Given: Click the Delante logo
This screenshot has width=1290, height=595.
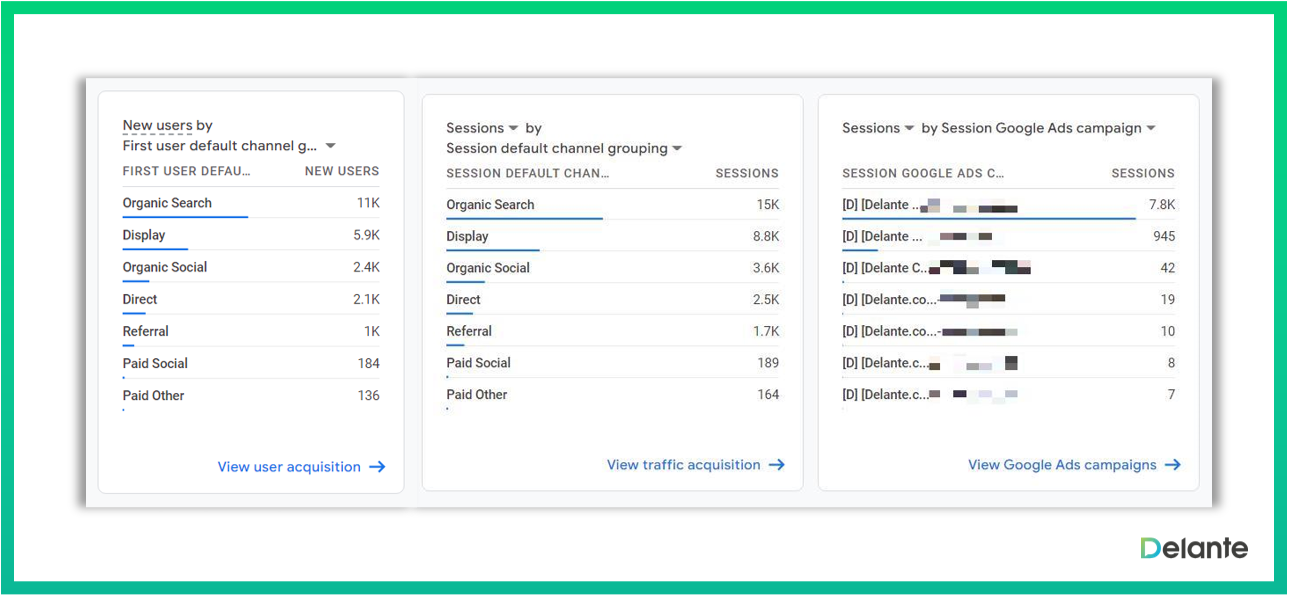Looking at the screenshot, I should click(x=1194, y=548).
